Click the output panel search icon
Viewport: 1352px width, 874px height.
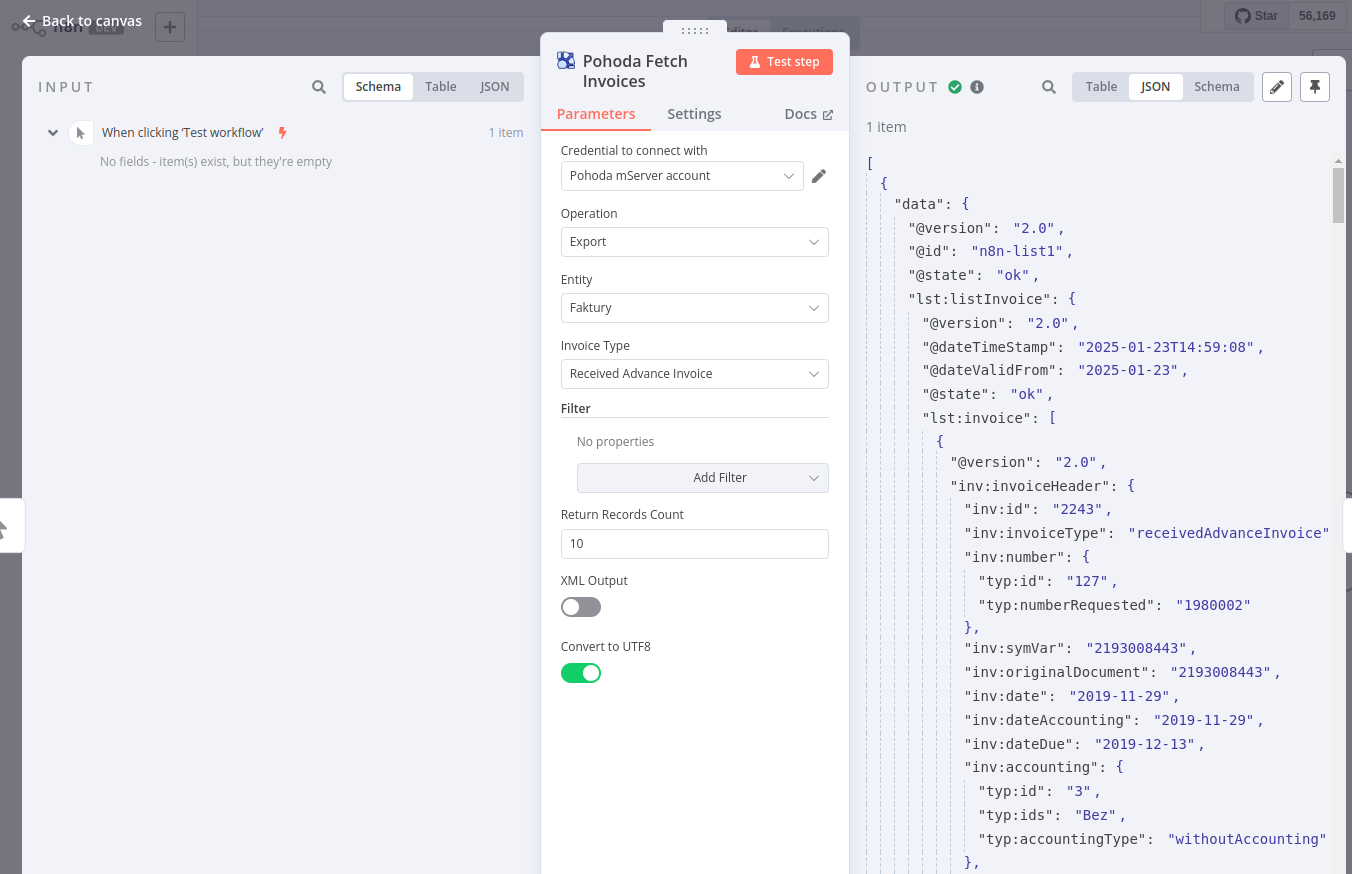pos(1049,87)
